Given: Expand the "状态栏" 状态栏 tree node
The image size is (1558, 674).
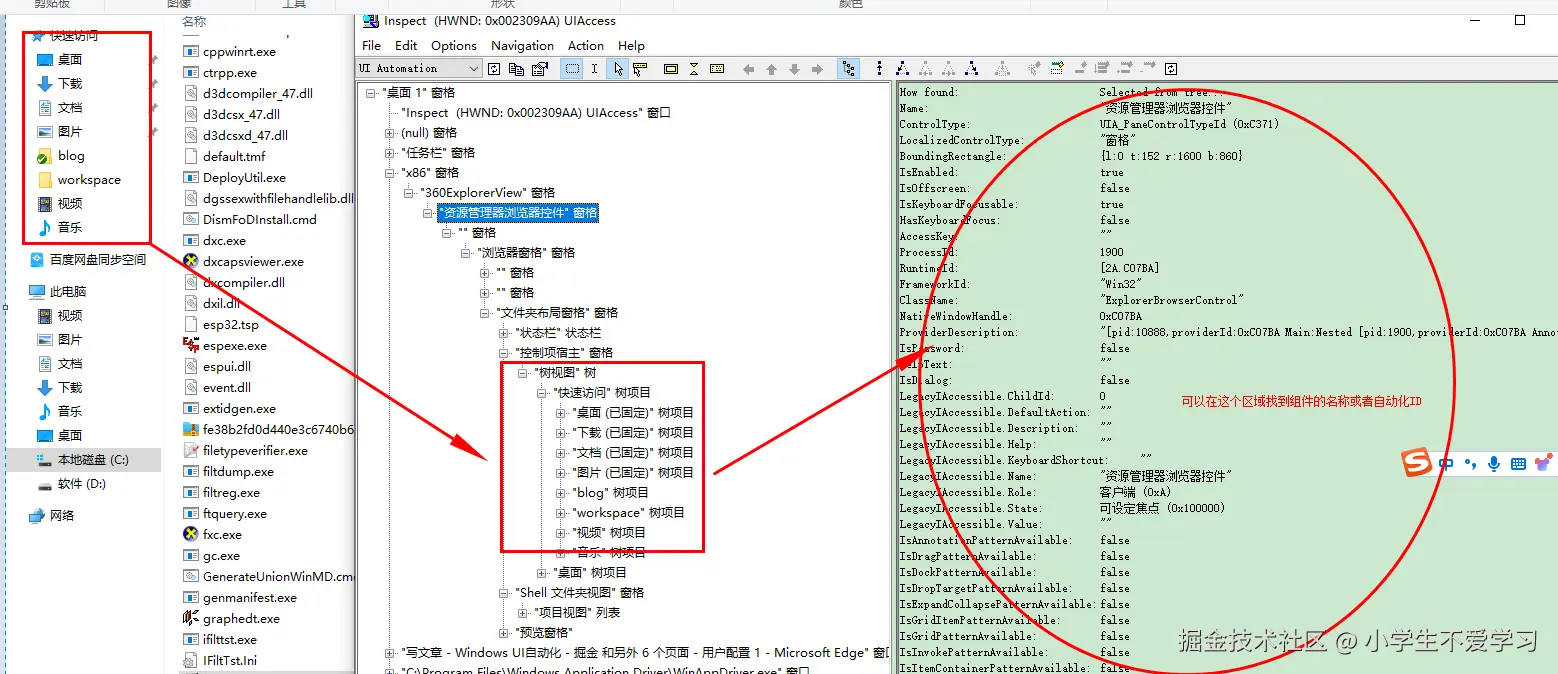Looking at the screenshot, I should click(504, 333).
